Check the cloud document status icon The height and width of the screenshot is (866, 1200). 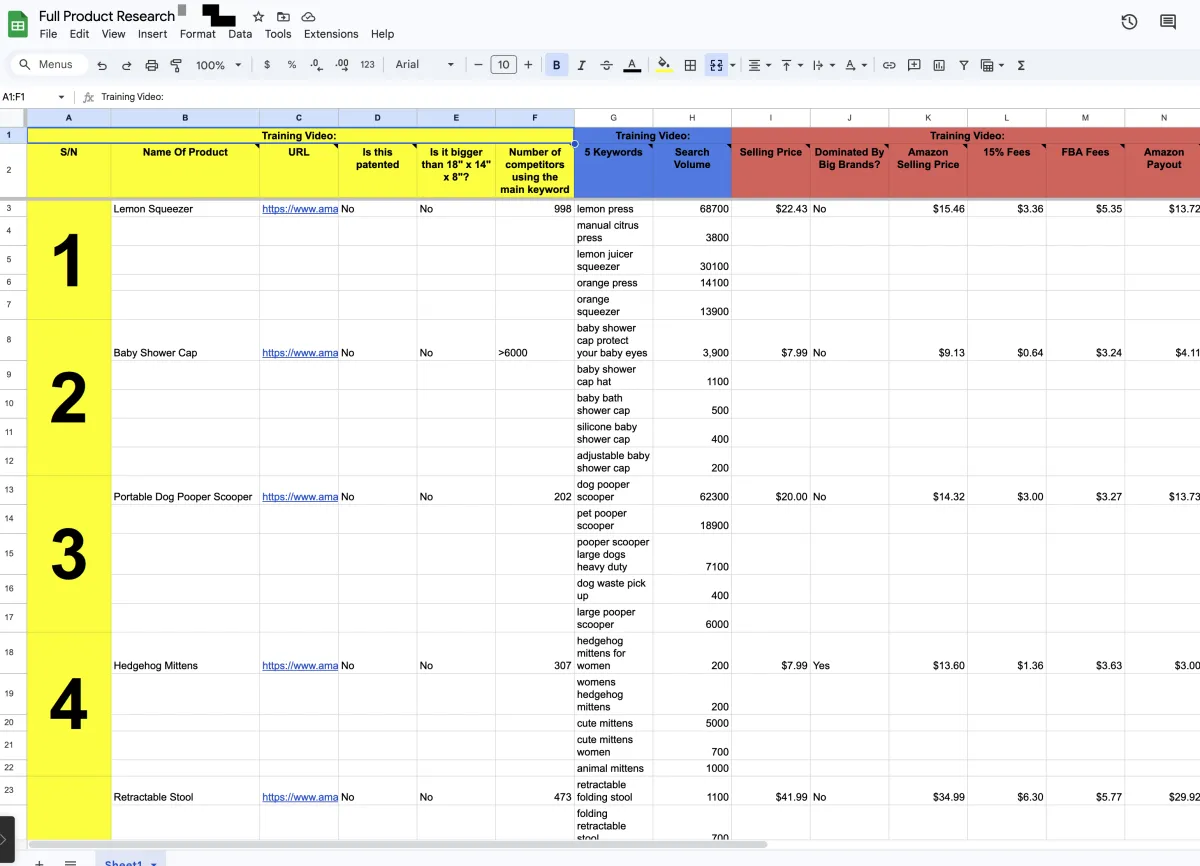[x=309, y=17]
